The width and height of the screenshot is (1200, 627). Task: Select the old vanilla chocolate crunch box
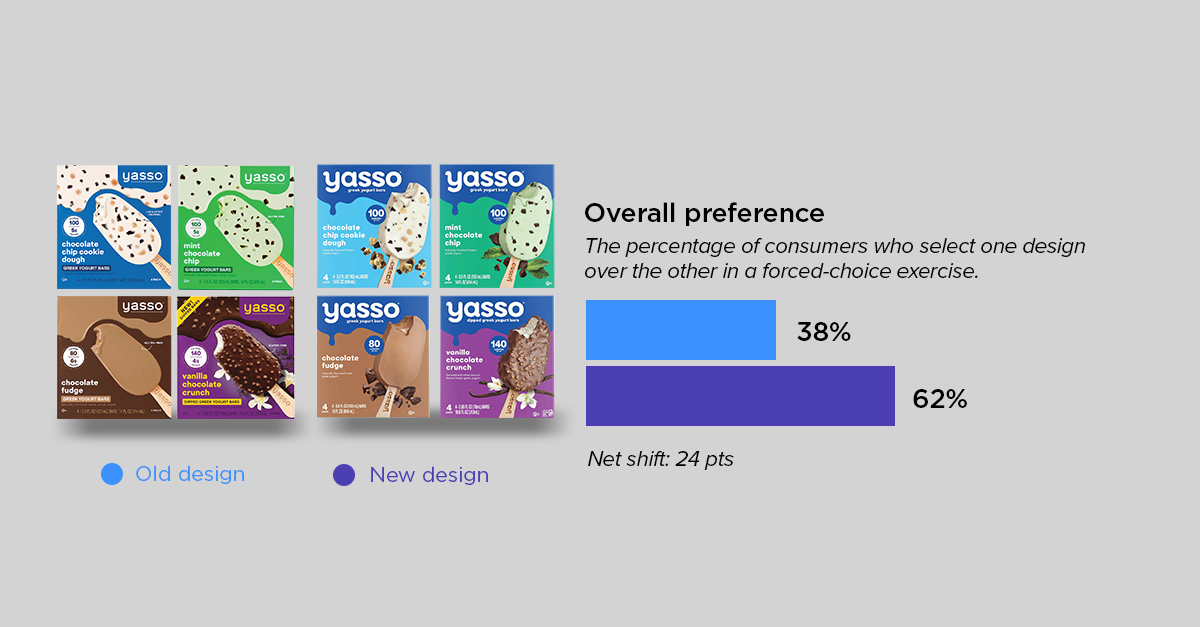click(x=236, y=356)
